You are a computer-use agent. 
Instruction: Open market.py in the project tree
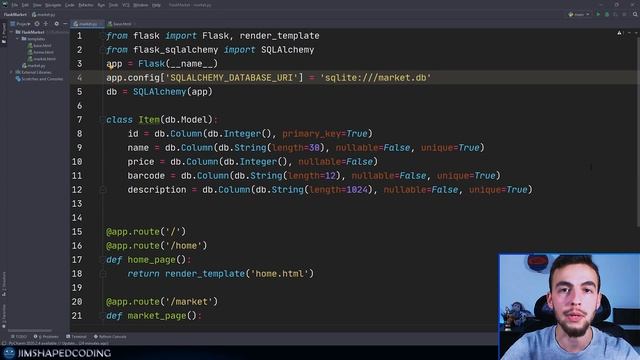[x=34, y=66]
